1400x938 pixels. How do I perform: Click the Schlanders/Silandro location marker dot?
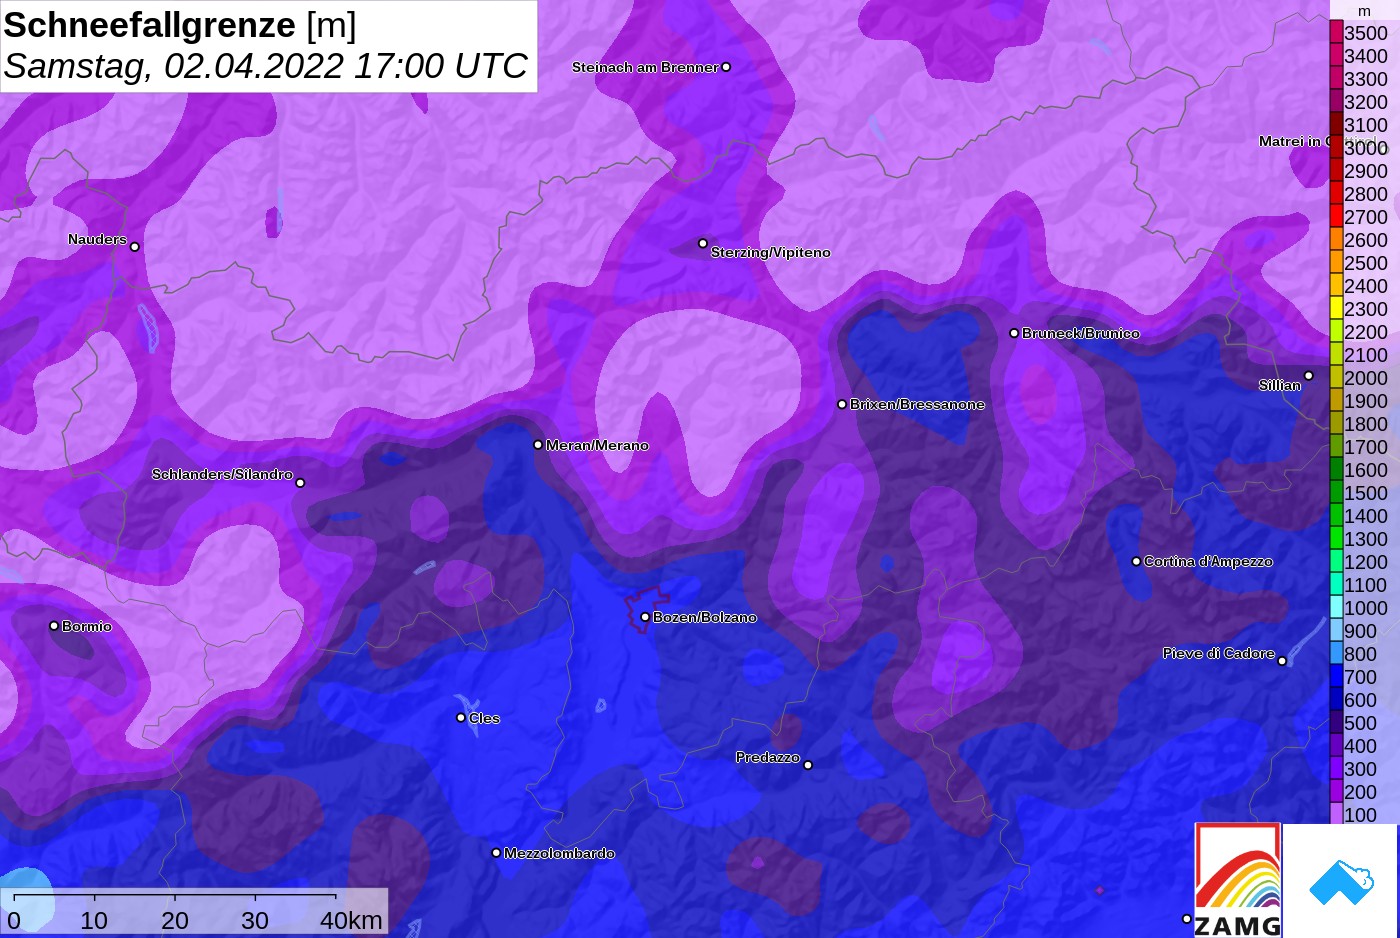pos(300,483)
